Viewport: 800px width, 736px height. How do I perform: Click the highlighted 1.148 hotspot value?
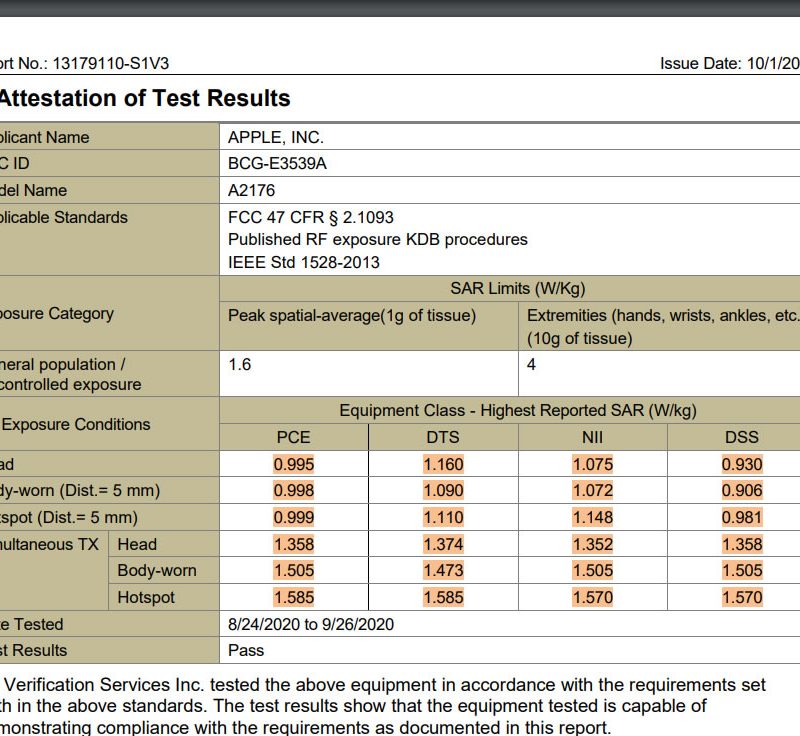pyautogui.click(x=592, y=517)
